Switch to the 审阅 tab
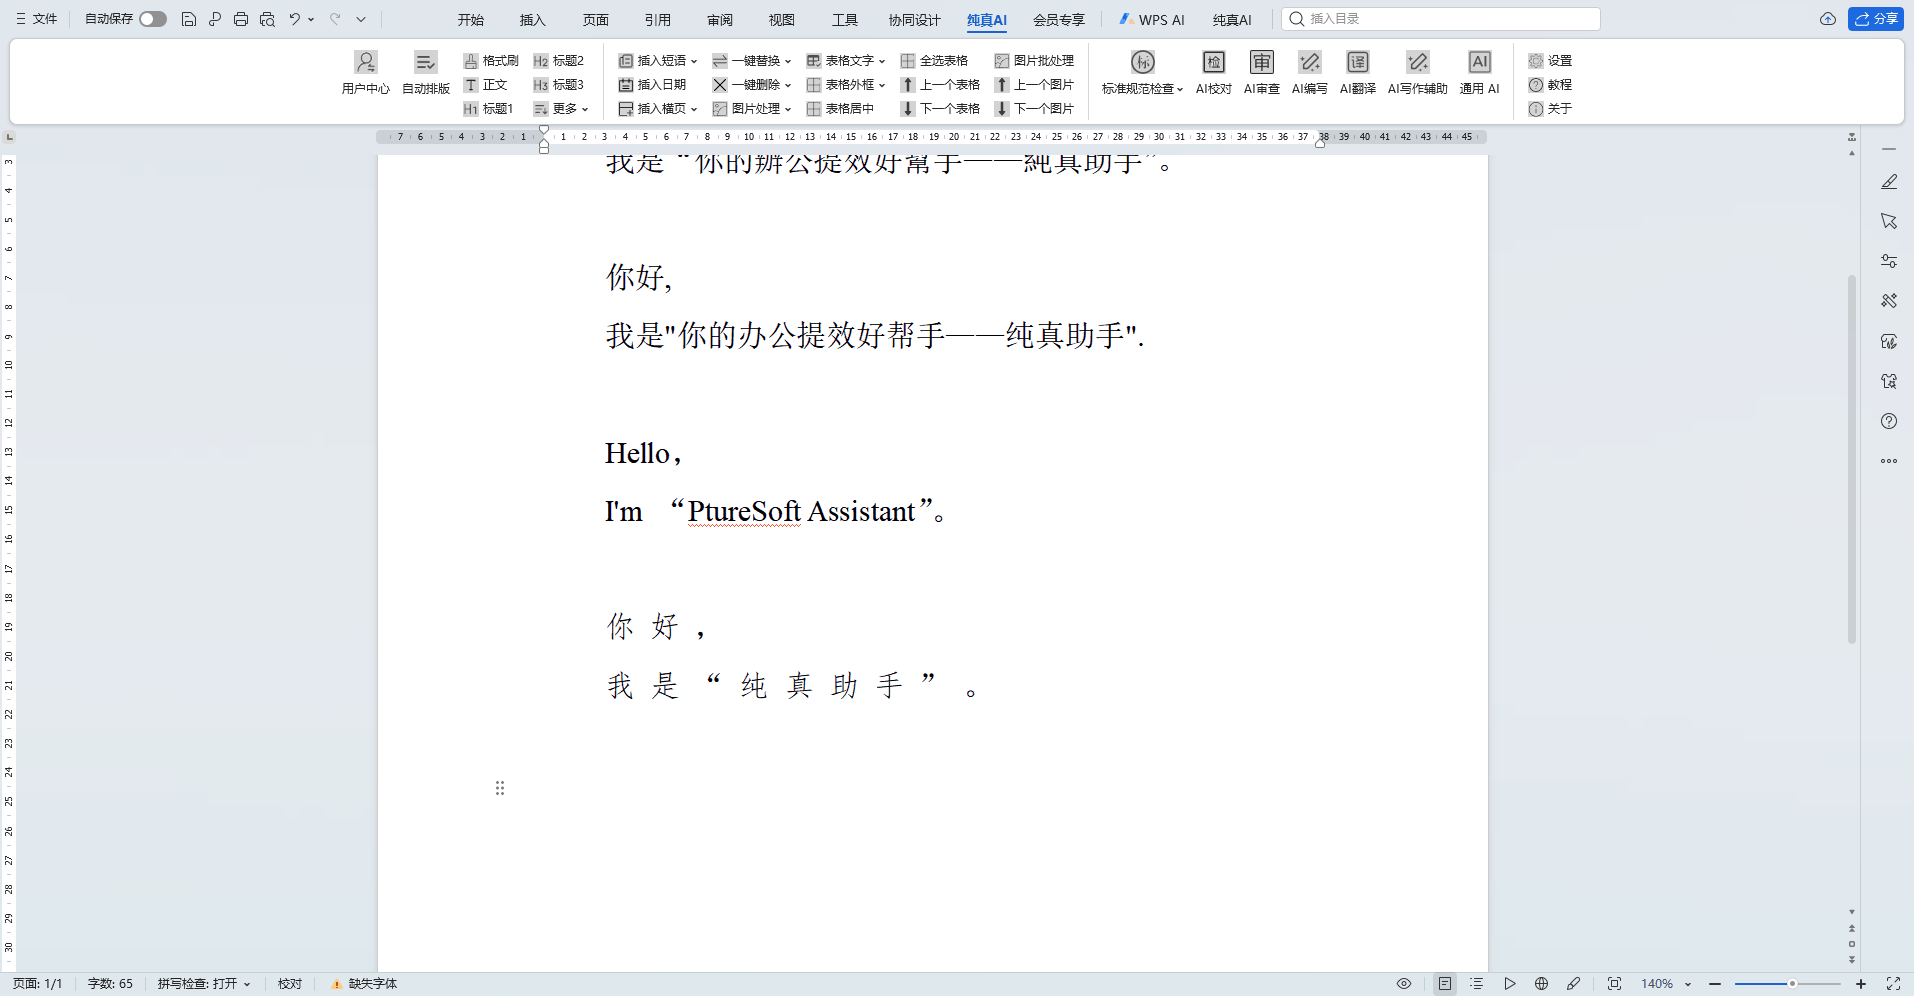The width and height of the screenshot is (1914, 996). pos(720,20)
